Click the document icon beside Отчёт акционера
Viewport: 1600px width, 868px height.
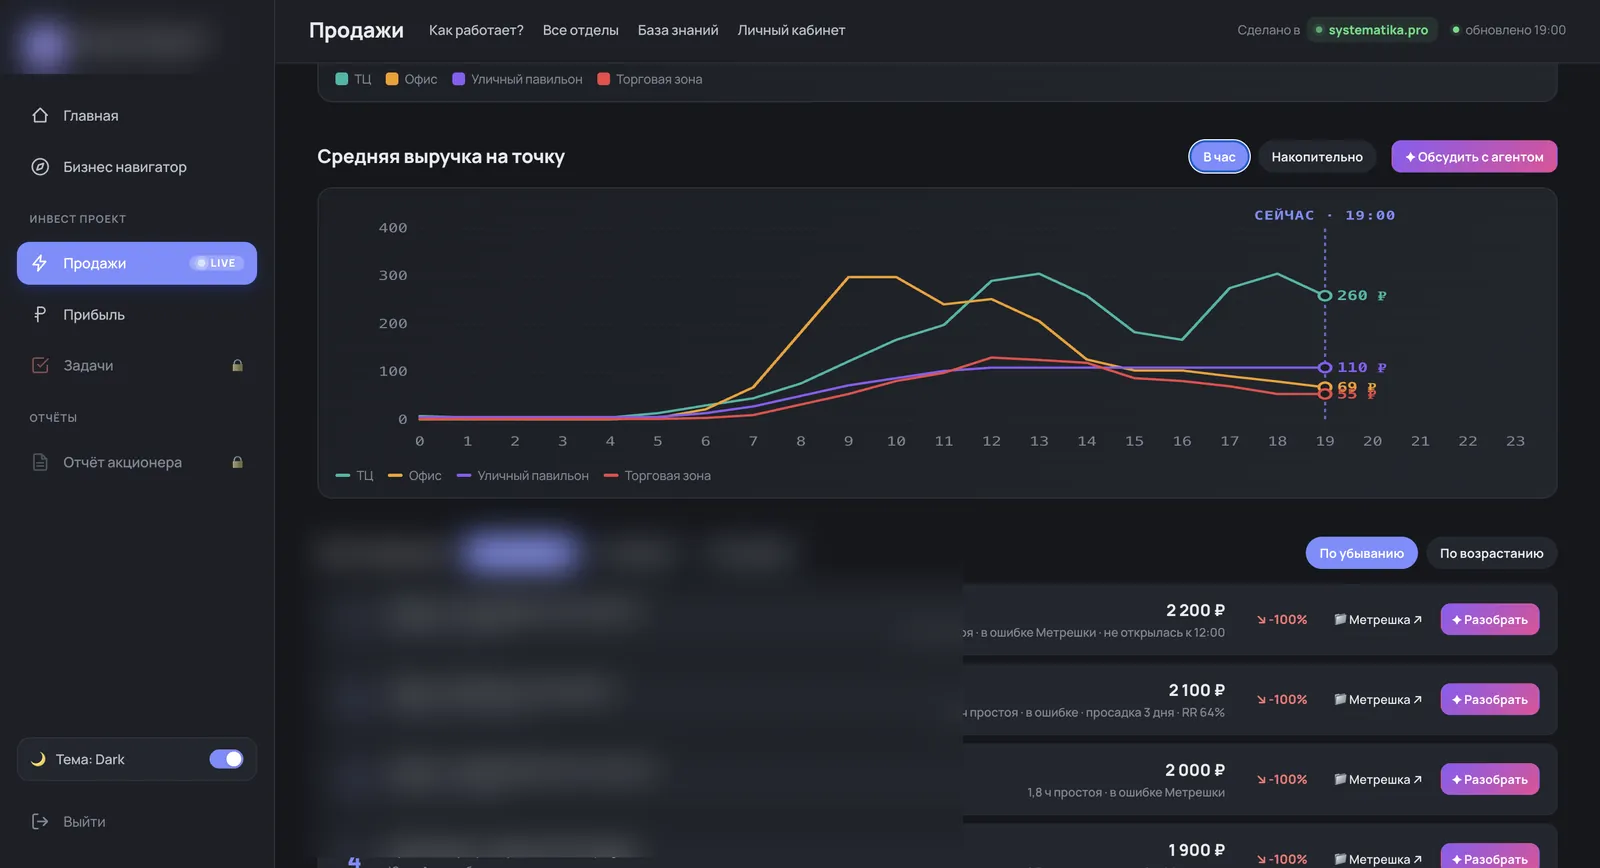[x=40, y=462]
